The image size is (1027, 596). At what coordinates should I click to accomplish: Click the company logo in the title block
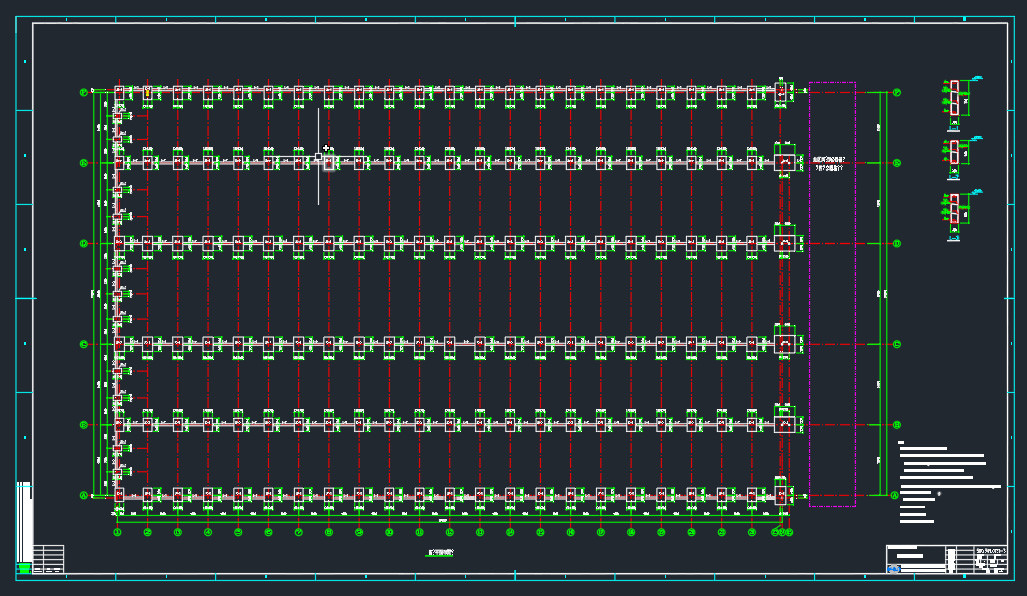(894, 569)
